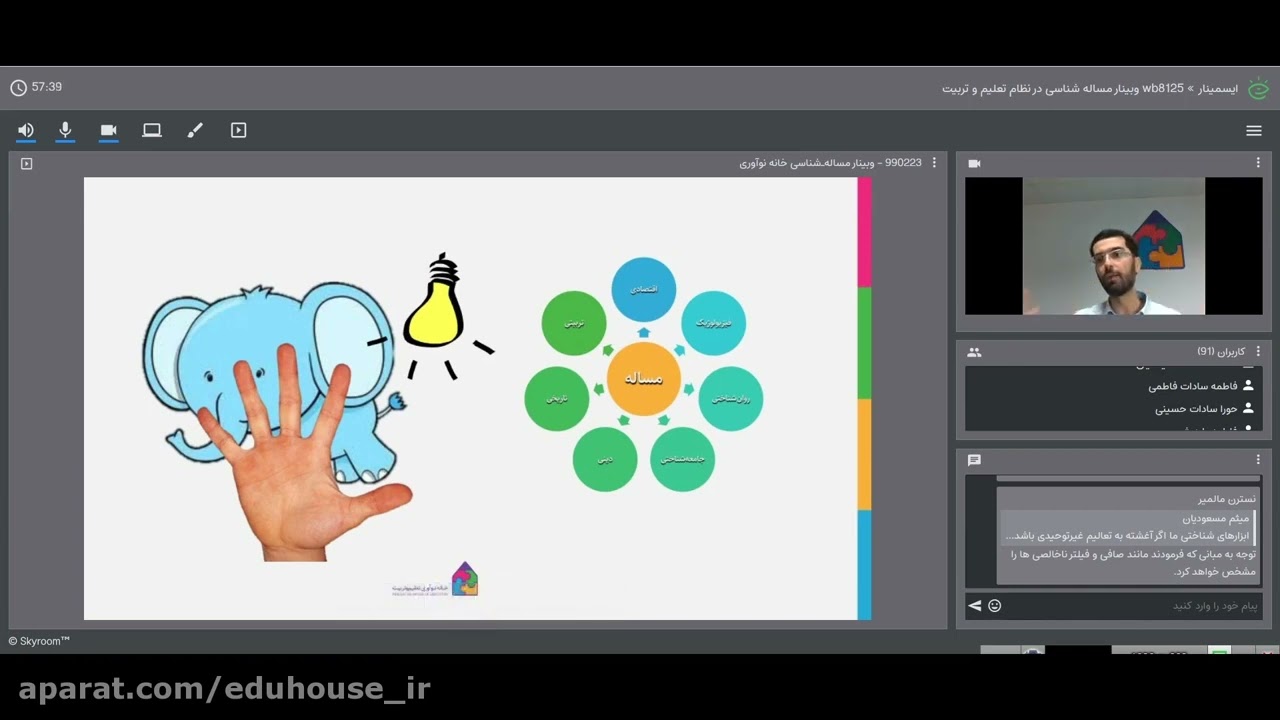Select user فاطمه سادات فاطمی
The image size is (1280, 720).
[1193, 386]
